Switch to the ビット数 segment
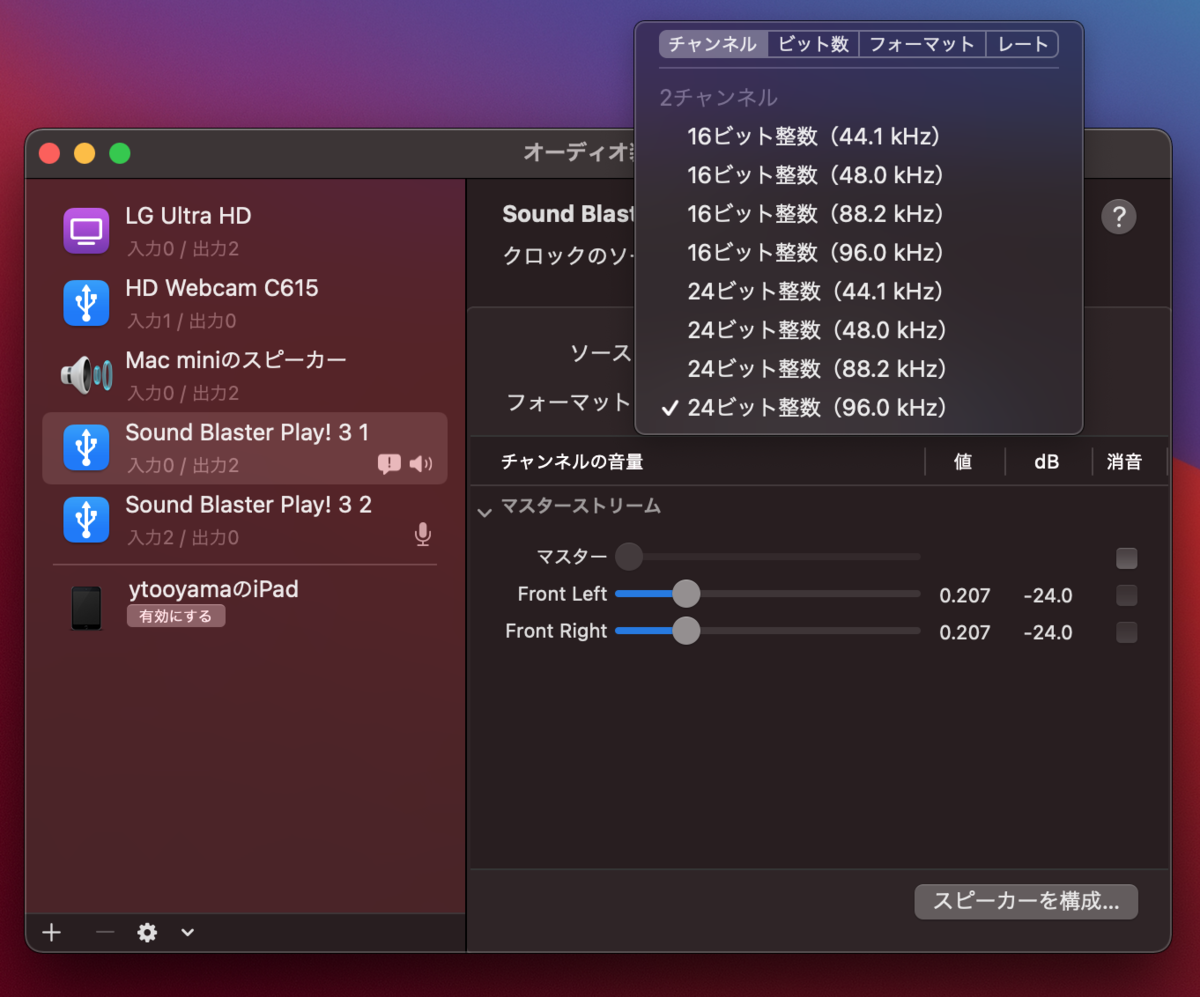Screen dimensions: 1200x997 click(813, 44)
